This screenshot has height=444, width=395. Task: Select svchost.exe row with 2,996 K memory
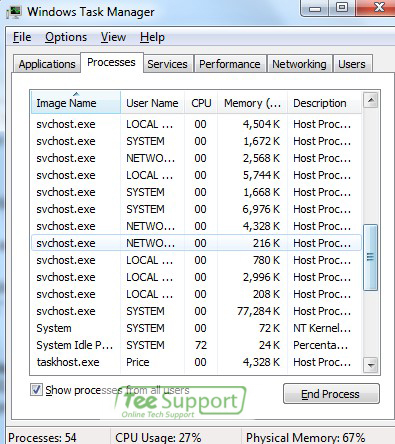point(196,277)
